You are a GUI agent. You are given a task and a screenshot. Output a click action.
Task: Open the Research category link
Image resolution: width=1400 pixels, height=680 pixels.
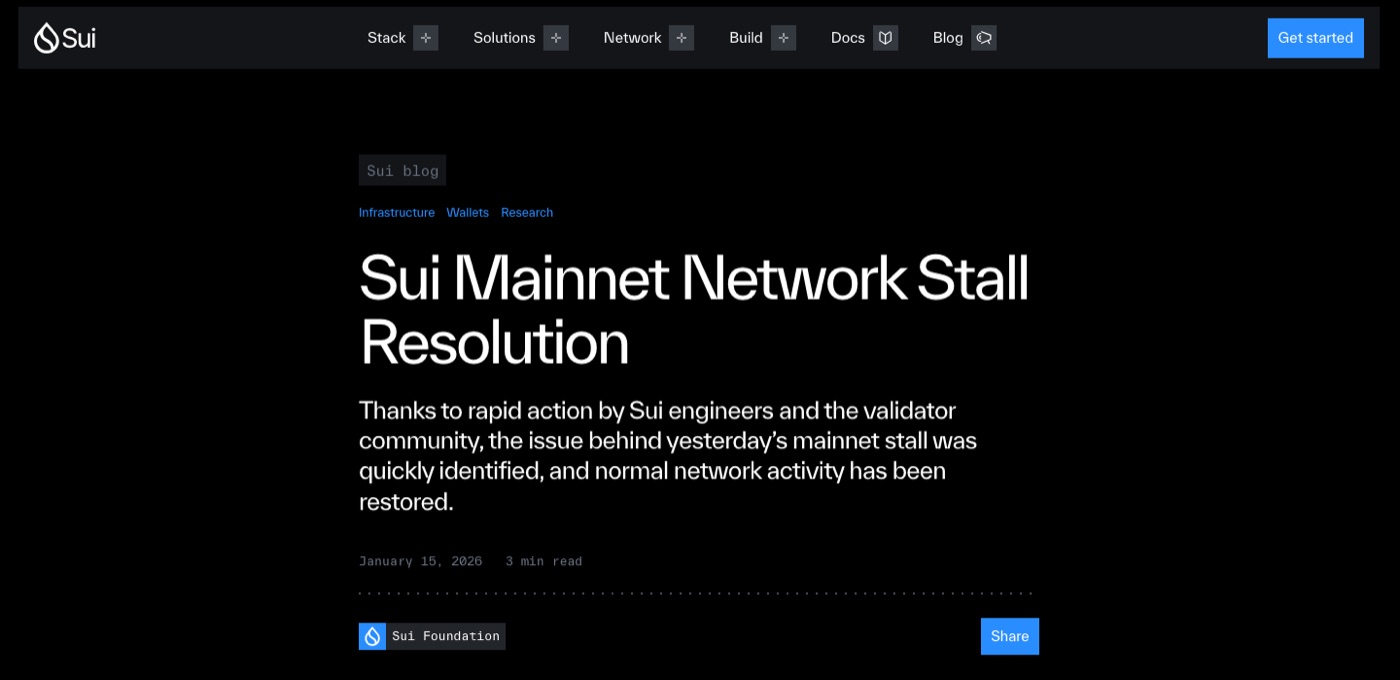tap(527, 212)
